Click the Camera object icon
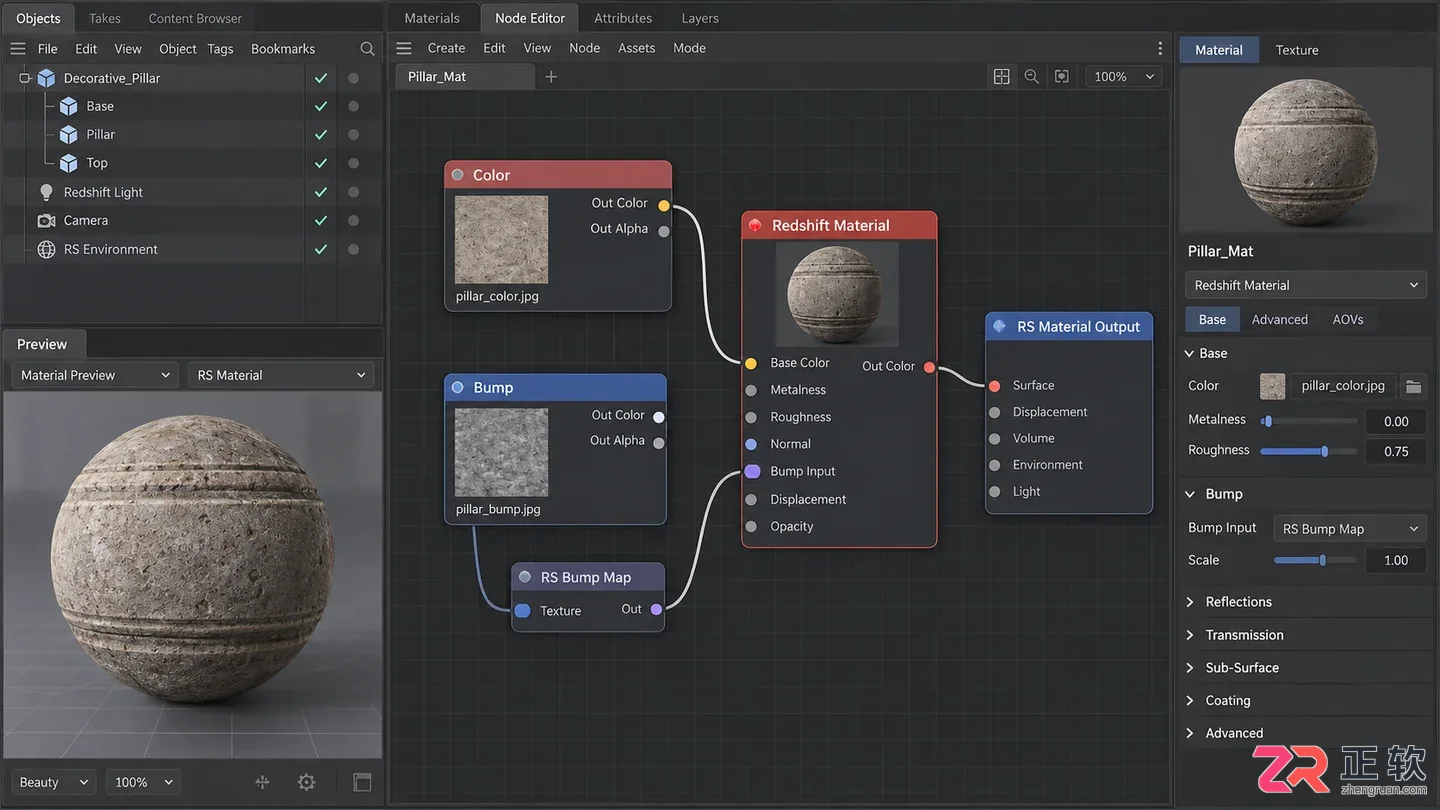Screen dimensions: 1440x810 (x=46, y=220)
